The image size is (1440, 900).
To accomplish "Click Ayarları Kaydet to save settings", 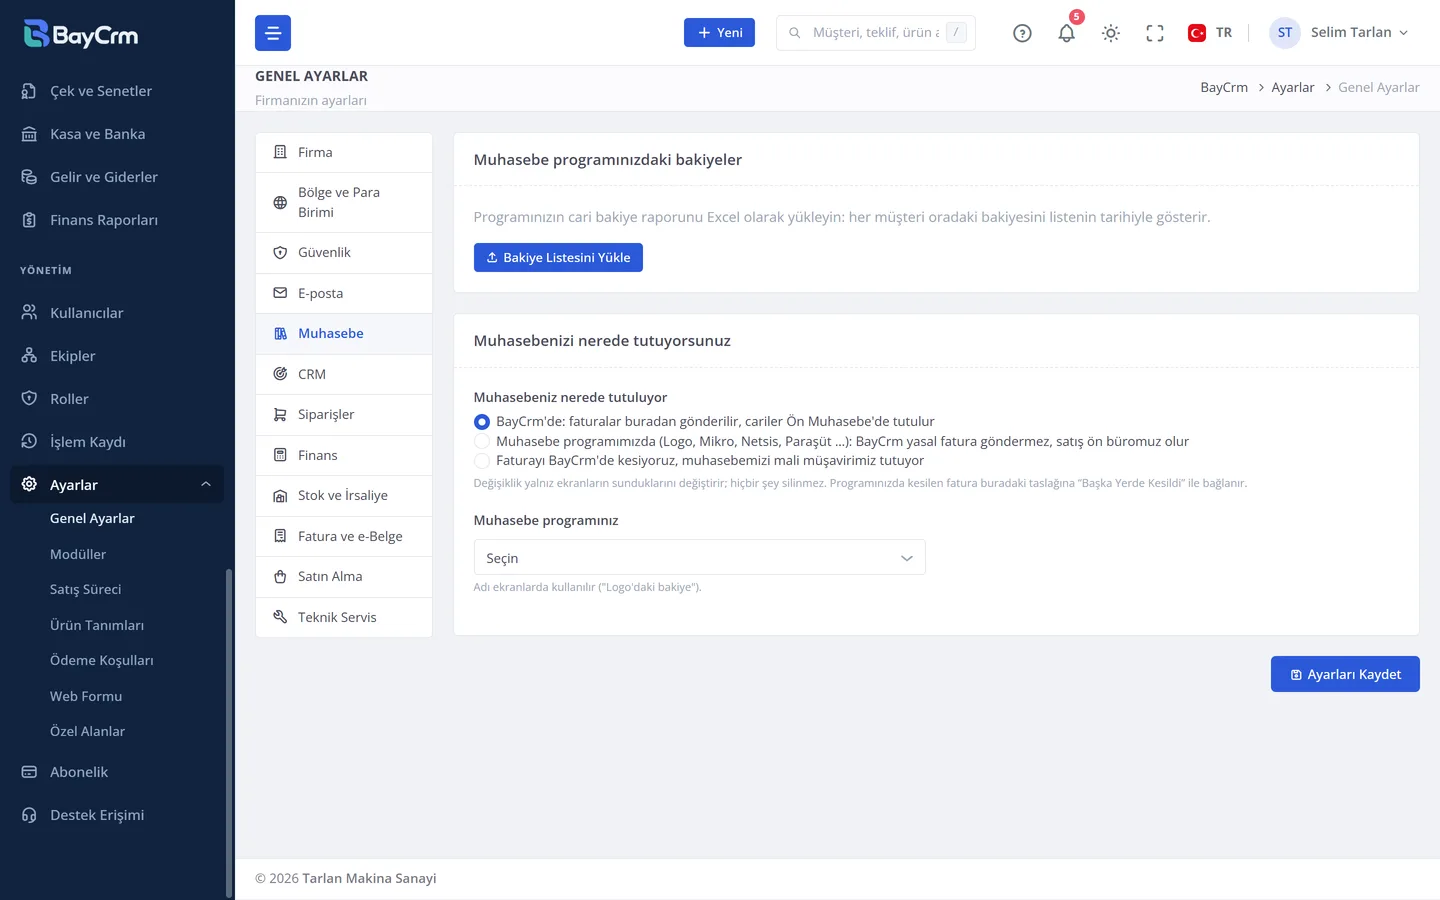I will pos(1345,674).
